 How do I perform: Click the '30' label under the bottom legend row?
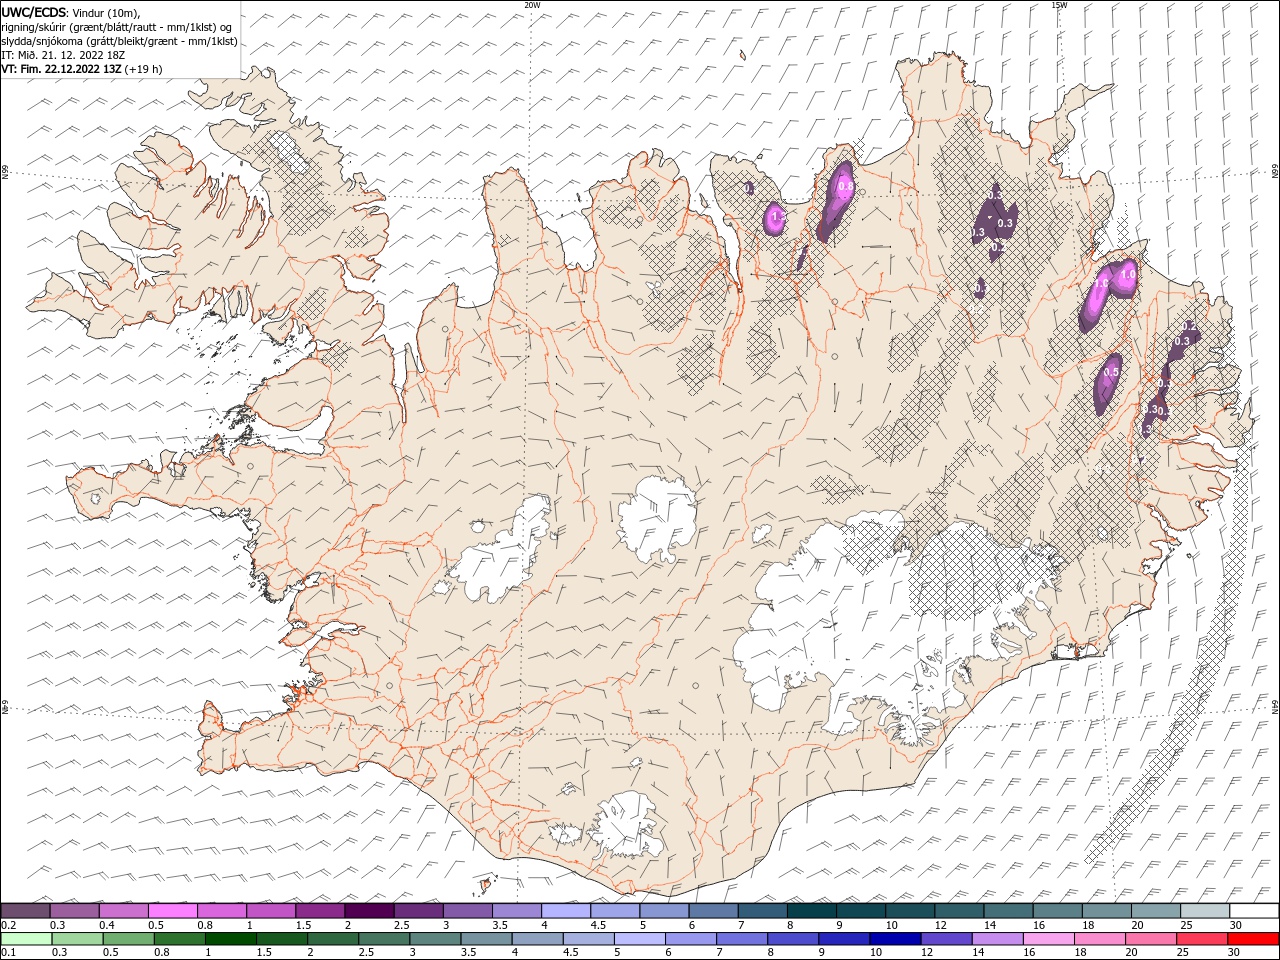pos(1233,952)
